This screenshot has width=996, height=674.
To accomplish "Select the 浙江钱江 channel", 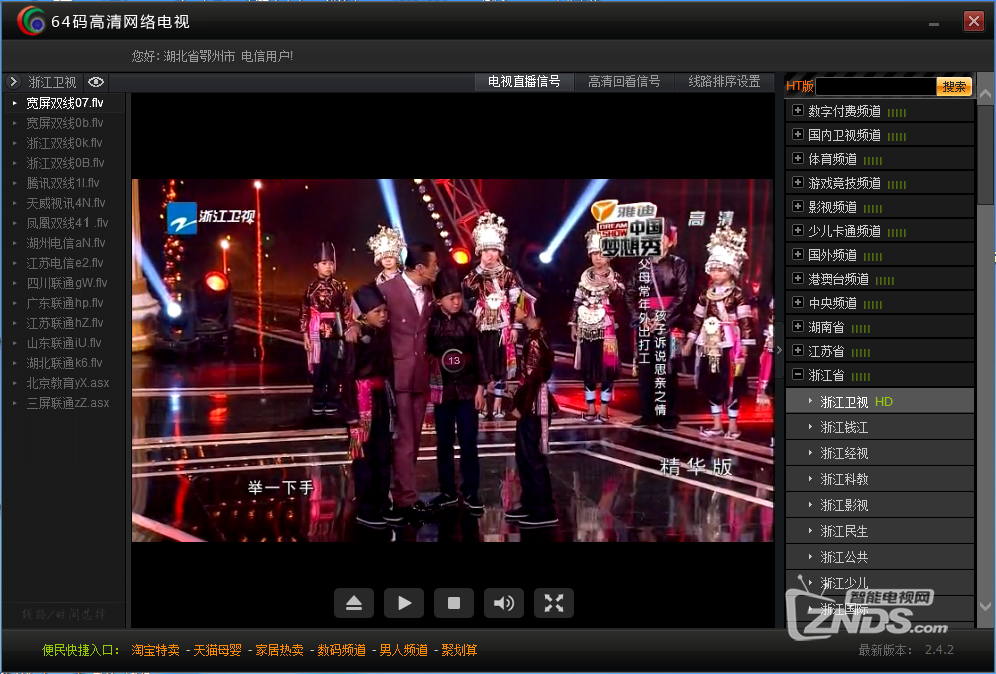I will (x=880, y=428).
